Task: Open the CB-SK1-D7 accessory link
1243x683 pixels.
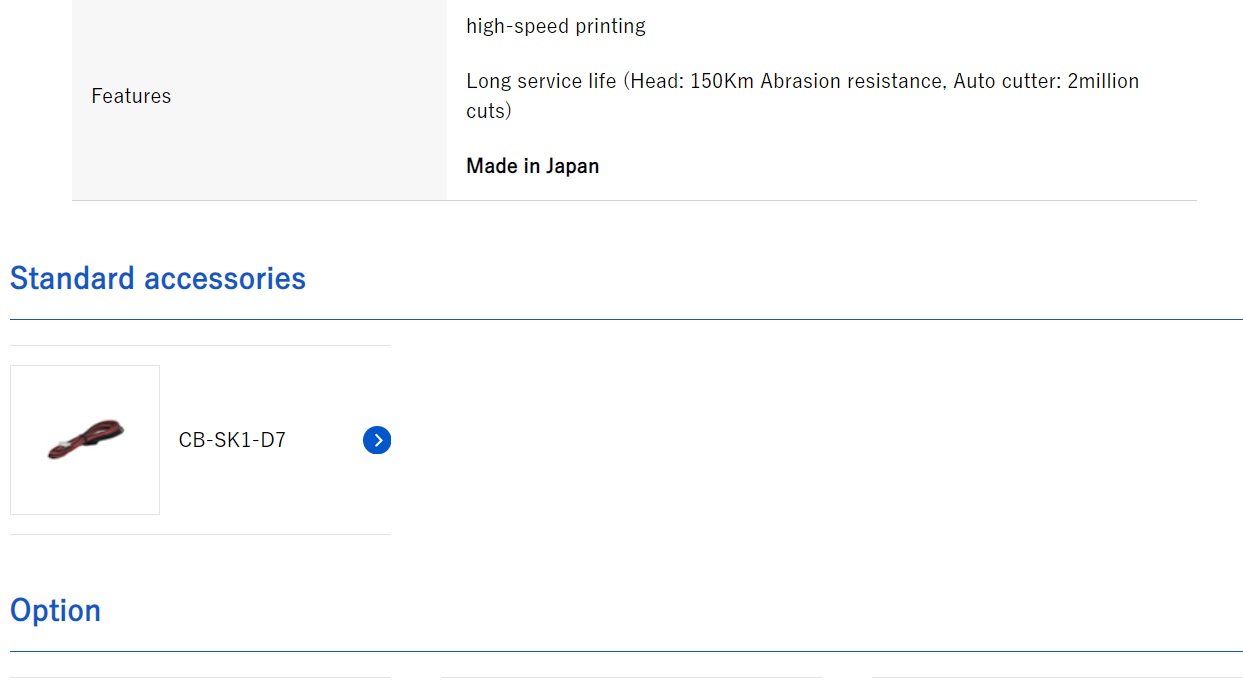Action: coord(232,440)
